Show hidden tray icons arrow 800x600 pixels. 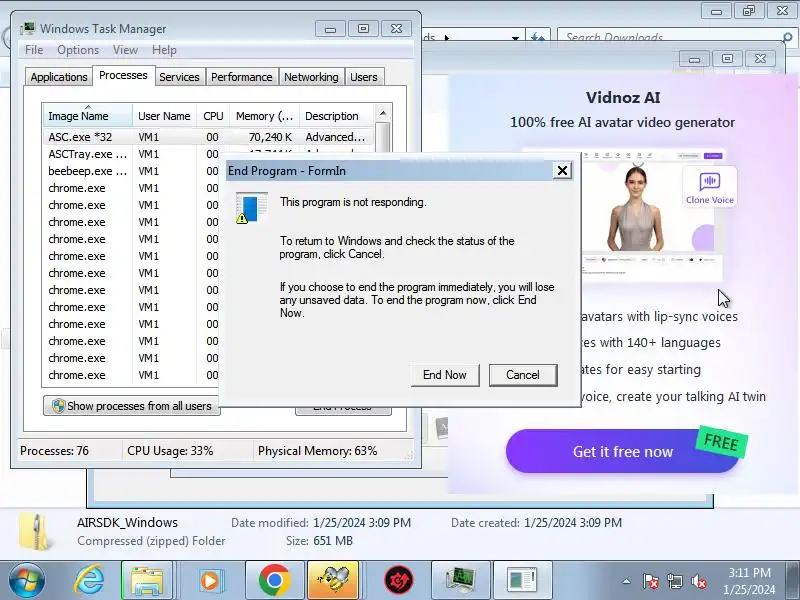coord(626,581)
